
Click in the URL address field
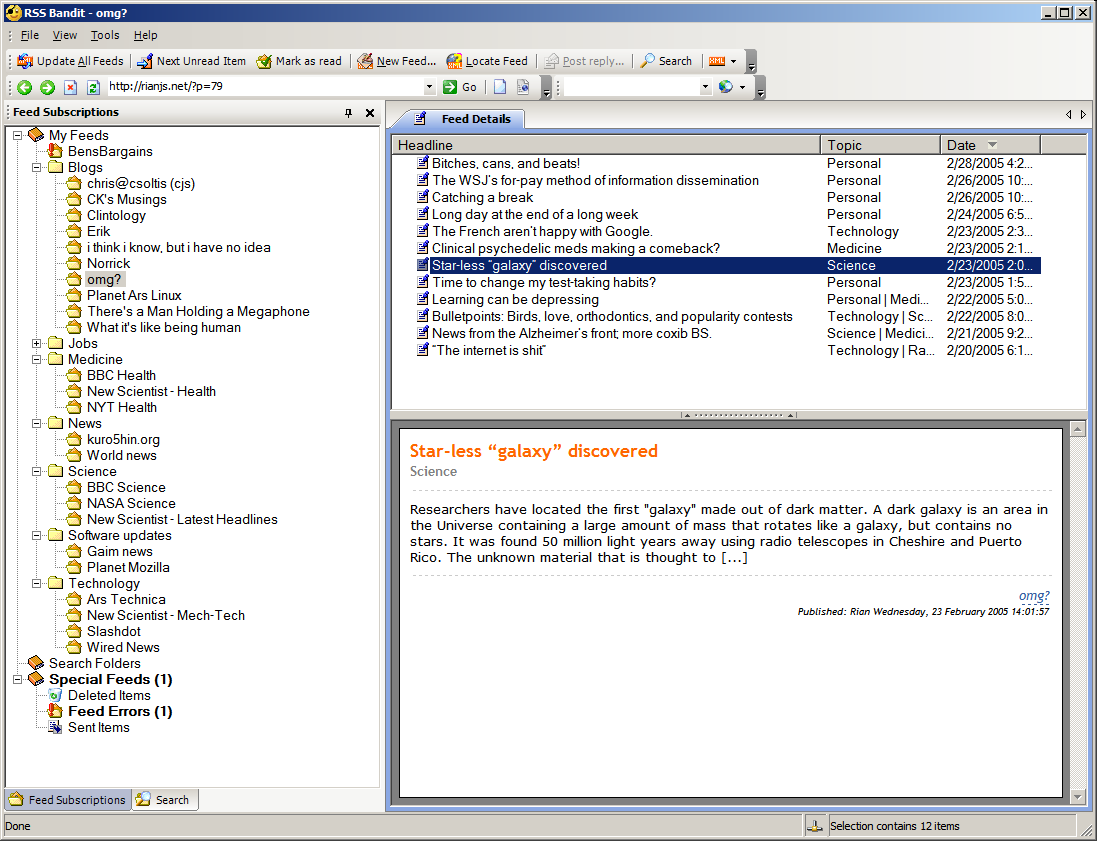coord(264,87)
